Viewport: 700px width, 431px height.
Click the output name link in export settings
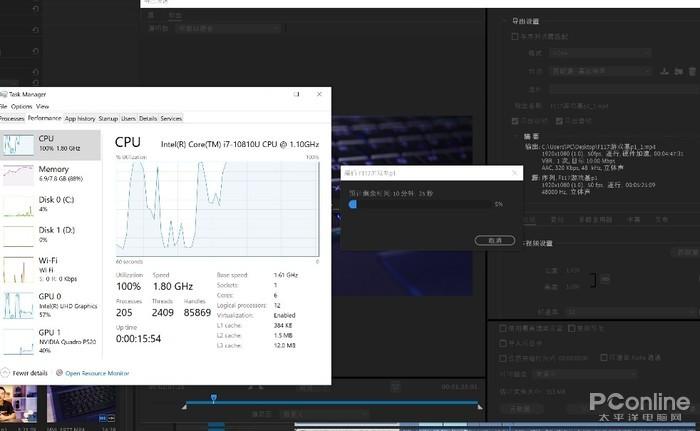[579, 106]
